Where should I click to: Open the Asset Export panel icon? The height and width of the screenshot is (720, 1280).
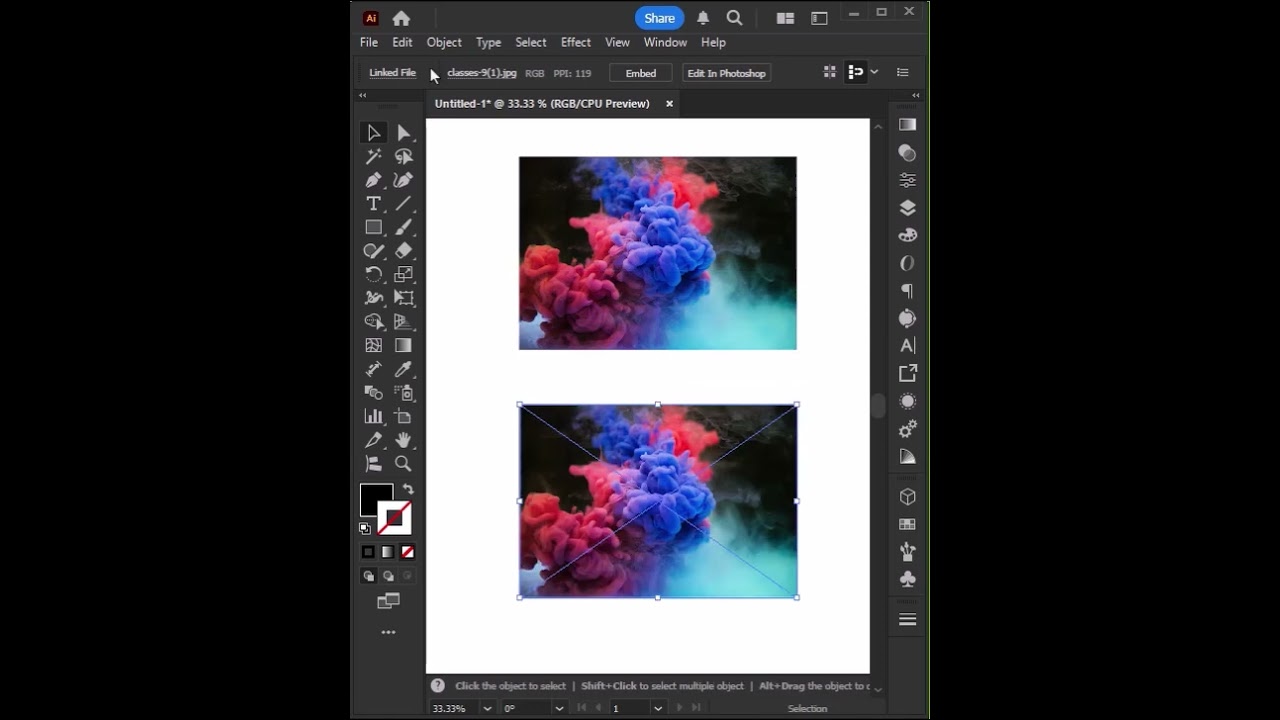[907, 373]
